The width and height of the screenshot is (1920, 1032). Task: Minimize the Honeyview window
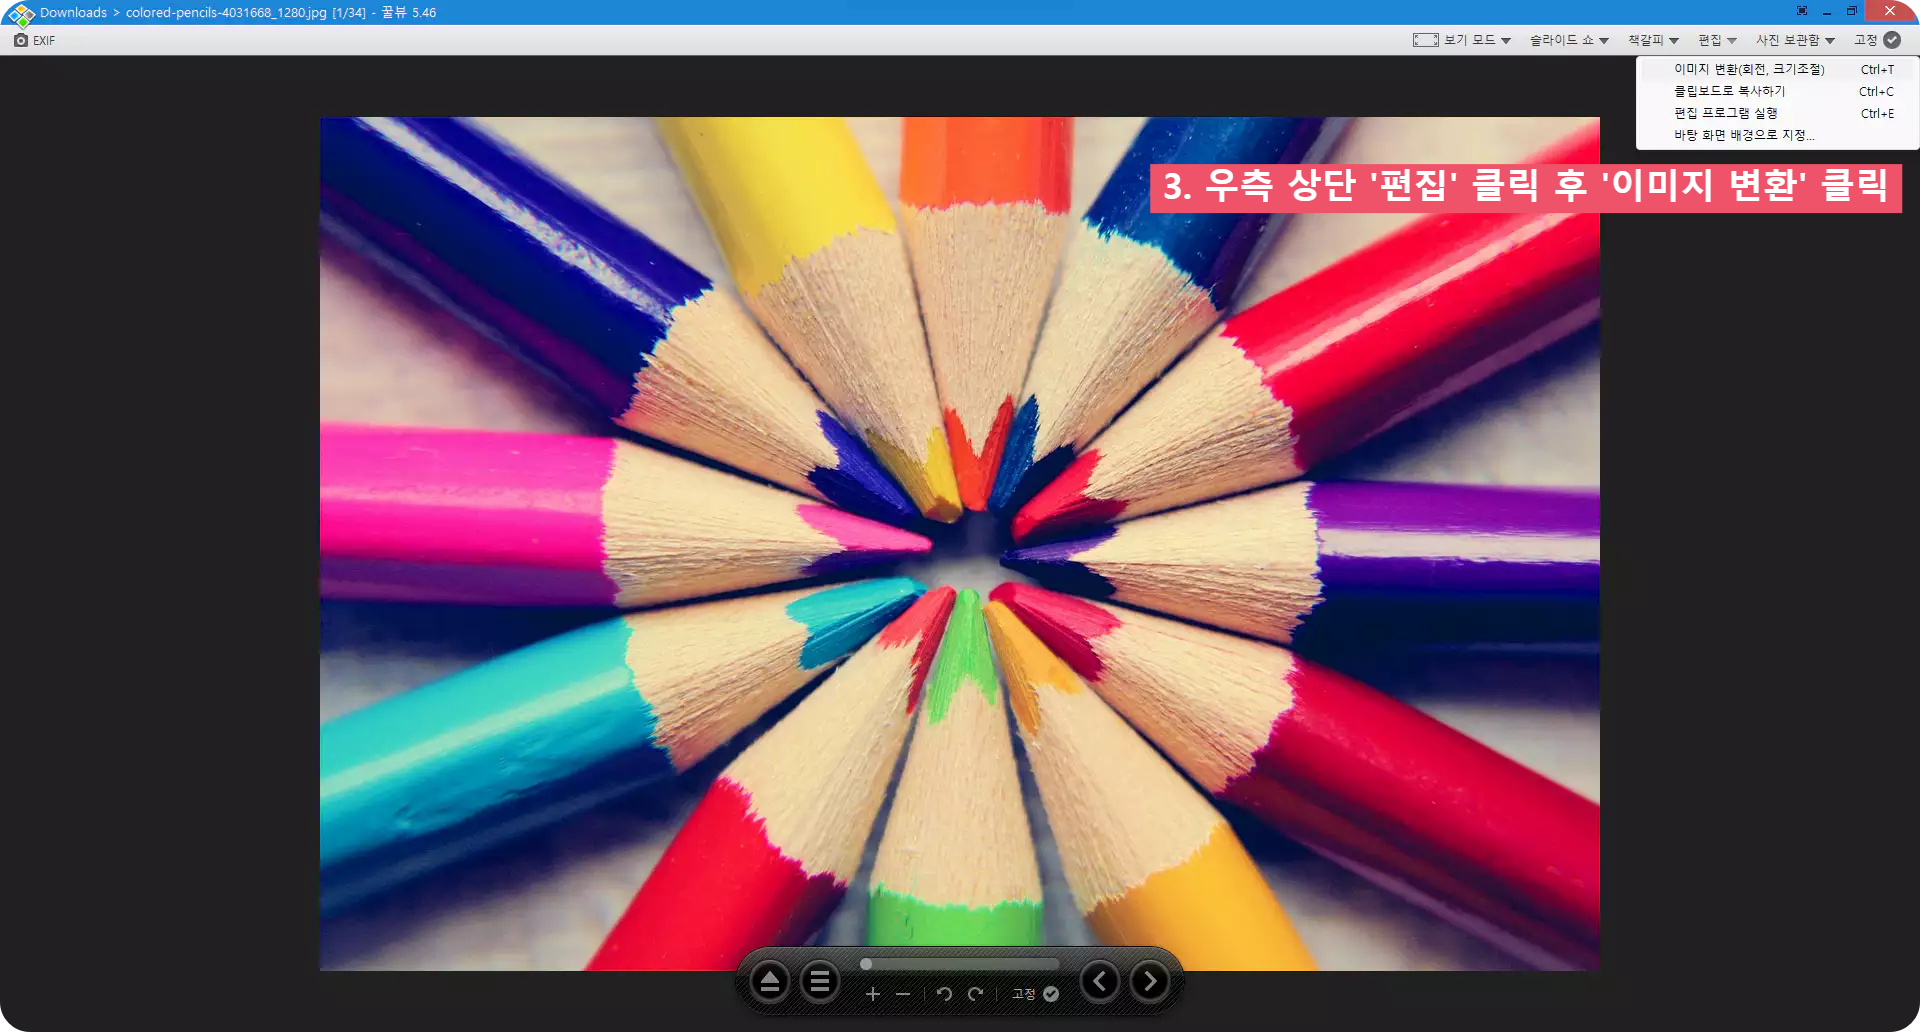click(x=1827, y=11)
